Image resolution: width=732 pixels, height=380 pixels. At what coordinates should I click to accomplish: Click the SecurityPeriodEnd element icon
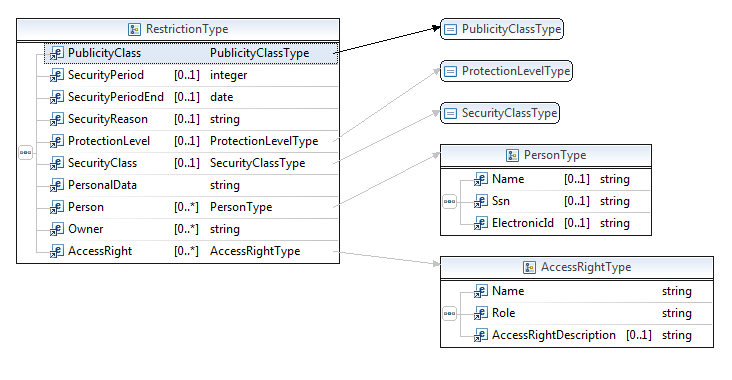57,97
